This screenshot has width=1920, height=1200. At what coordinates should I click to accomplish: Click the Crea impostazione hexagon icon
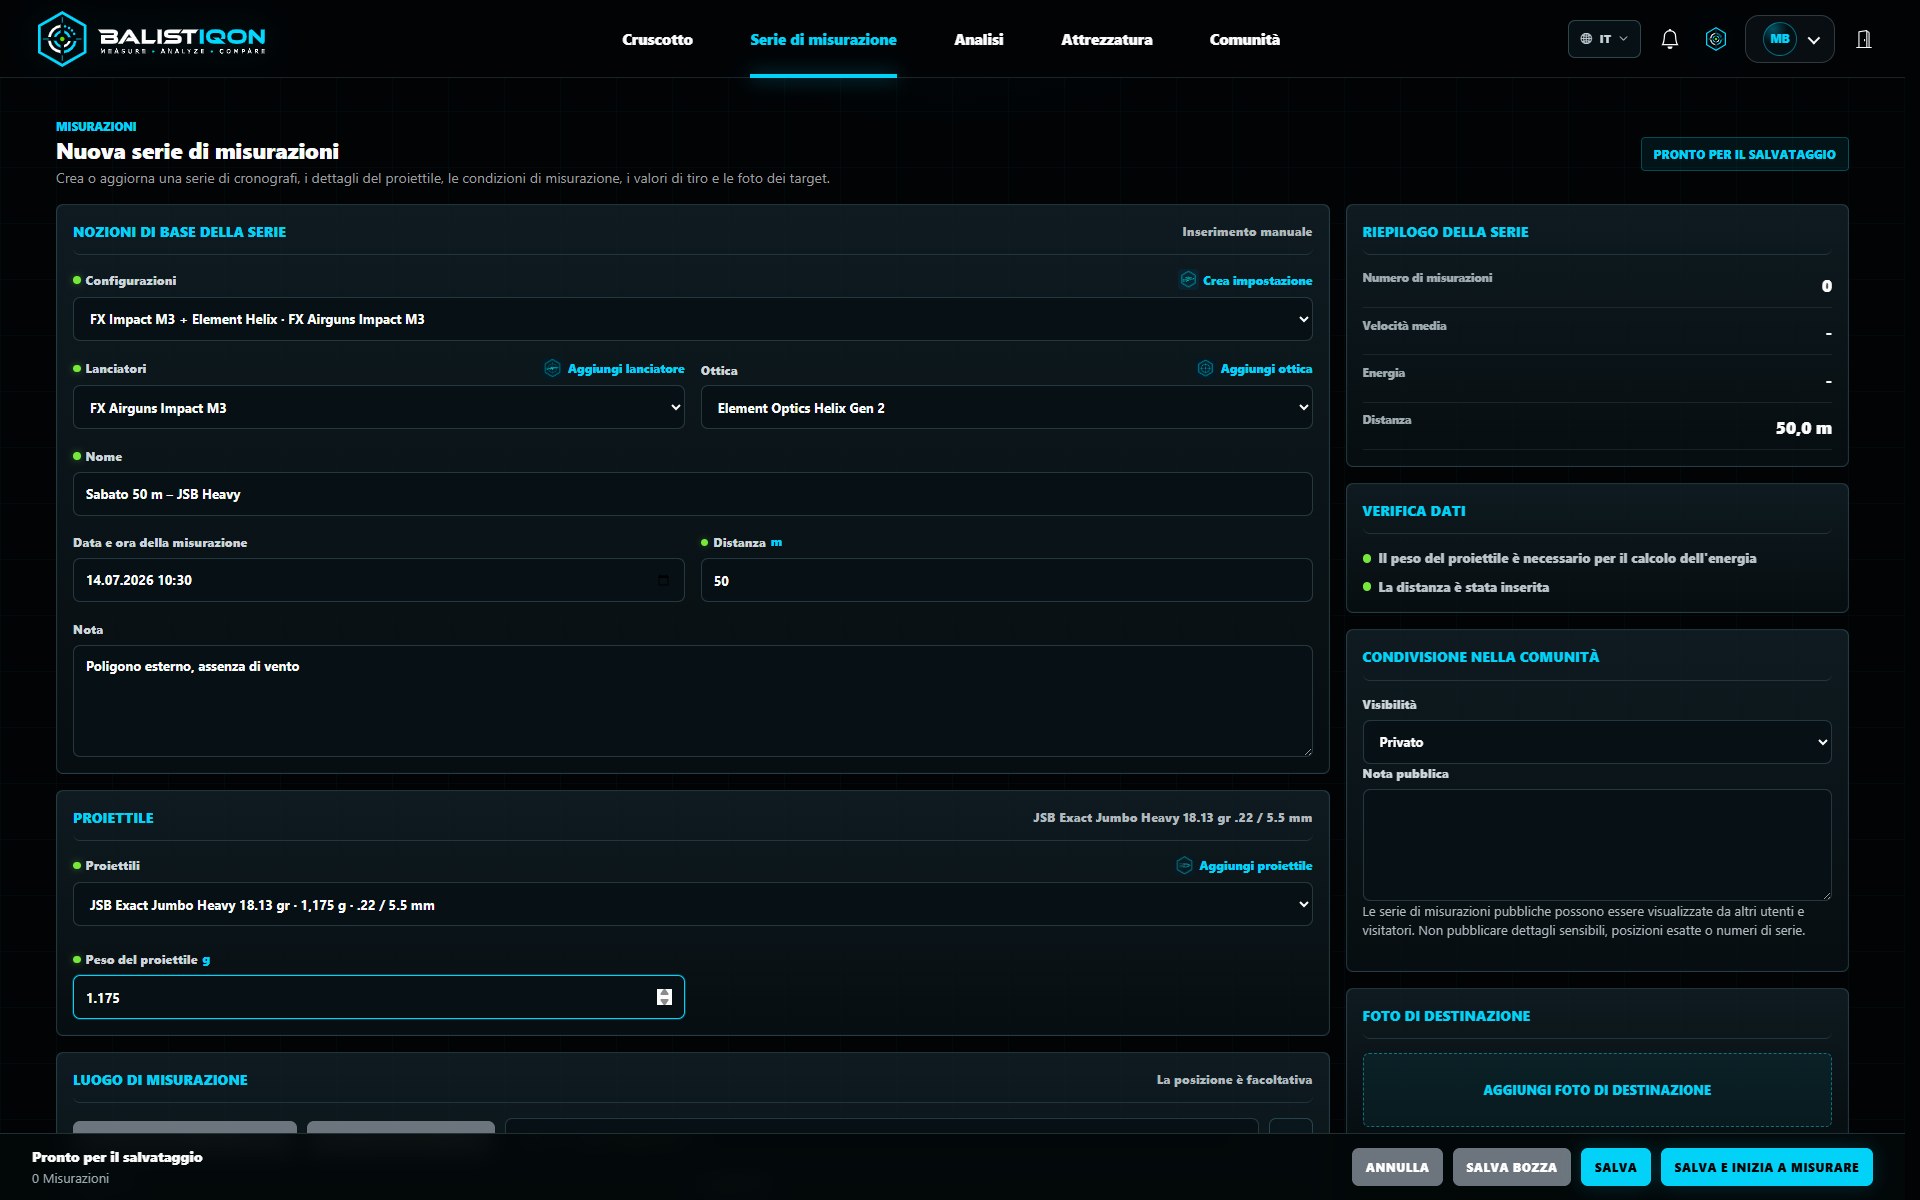[1188, 280]
